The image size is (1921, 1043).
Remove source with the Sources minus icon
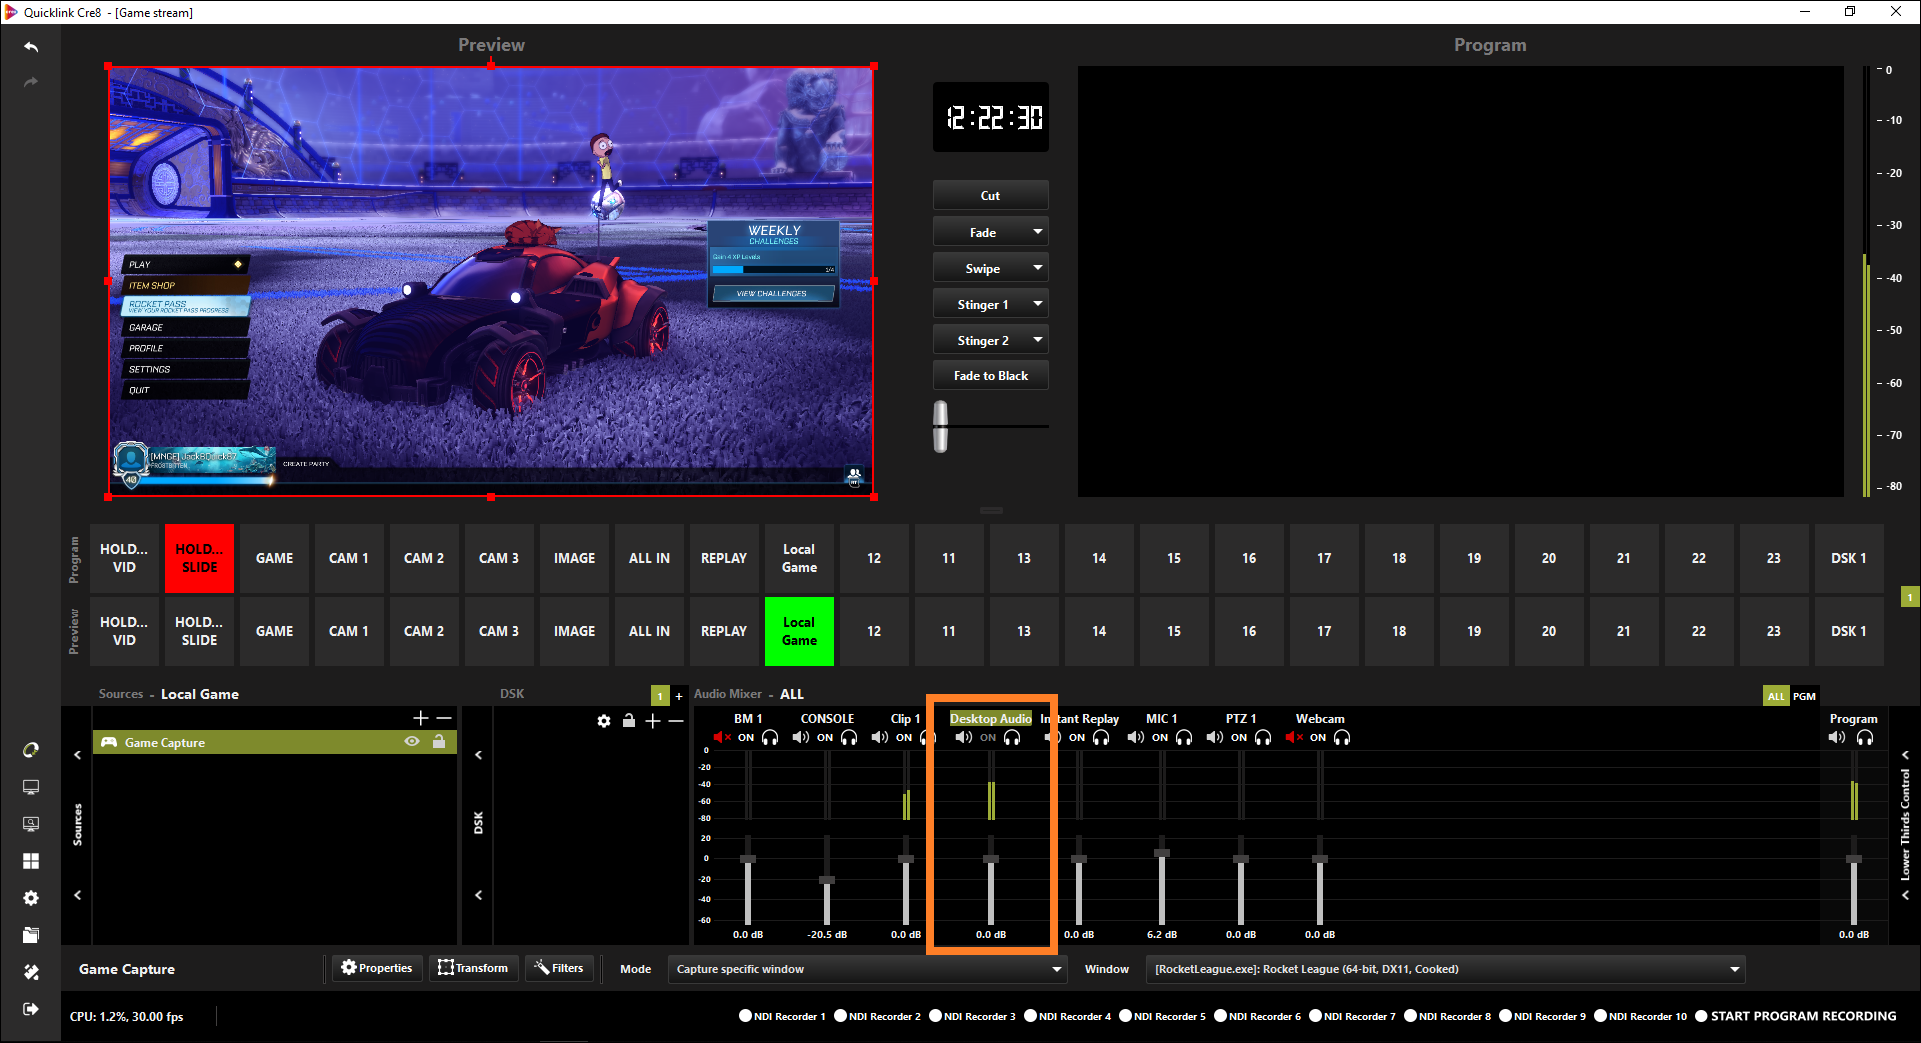[x=444, y=718]
